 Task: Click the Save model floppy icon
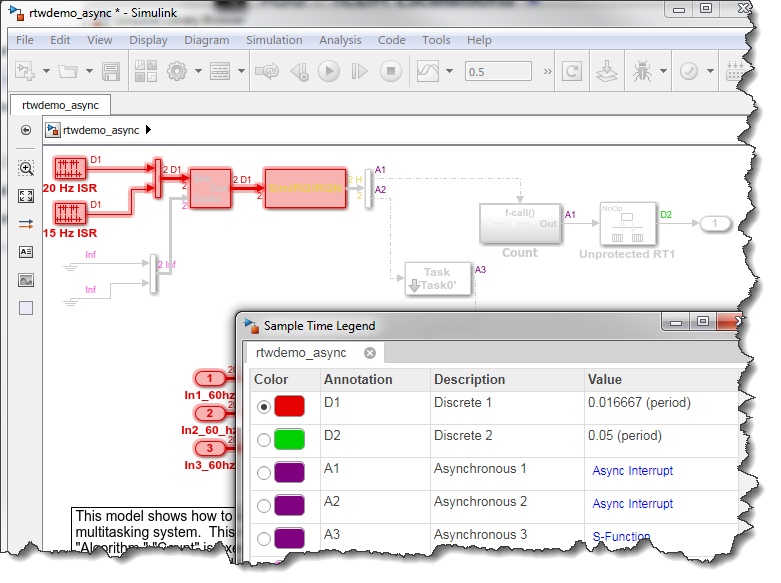[111, 72]
